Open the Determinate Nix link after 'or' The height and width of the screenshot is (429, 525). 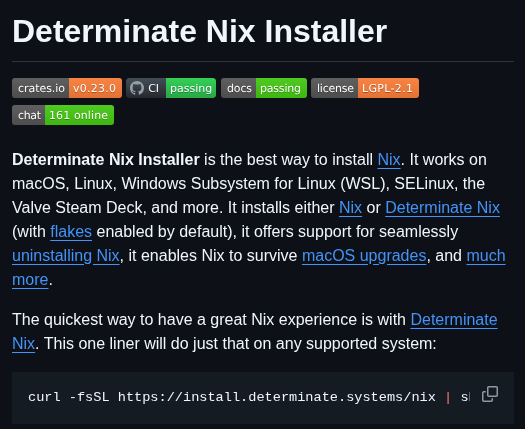442,208
